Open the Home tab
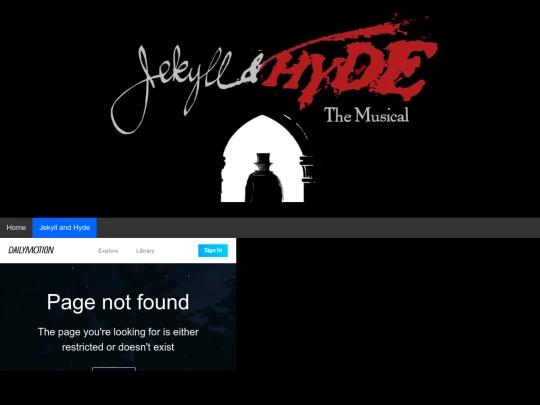This screenshot has width=540, height=405. [16, 228]
